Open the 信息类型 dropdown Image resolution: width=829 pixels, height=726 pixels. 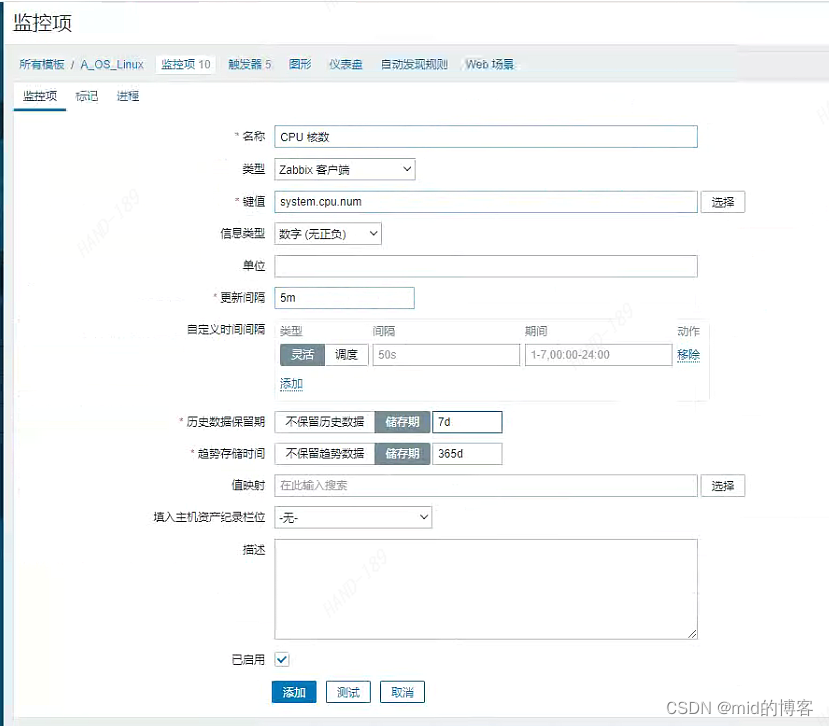(x=328, y=234)
